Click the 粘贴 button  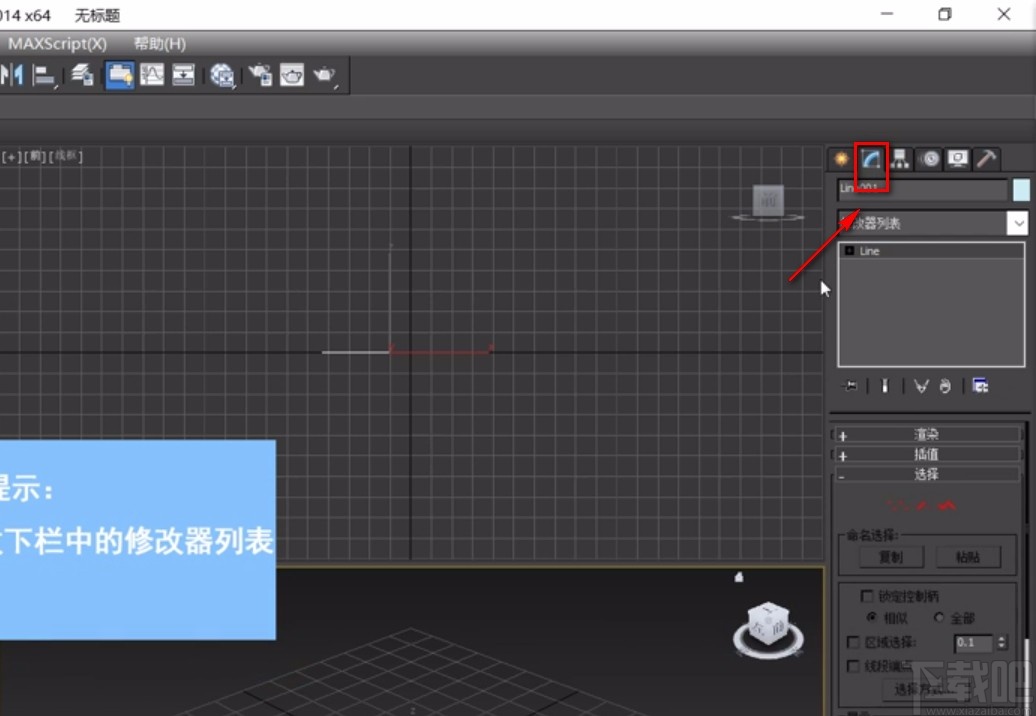pyautogui.click(x=968, y=557)
